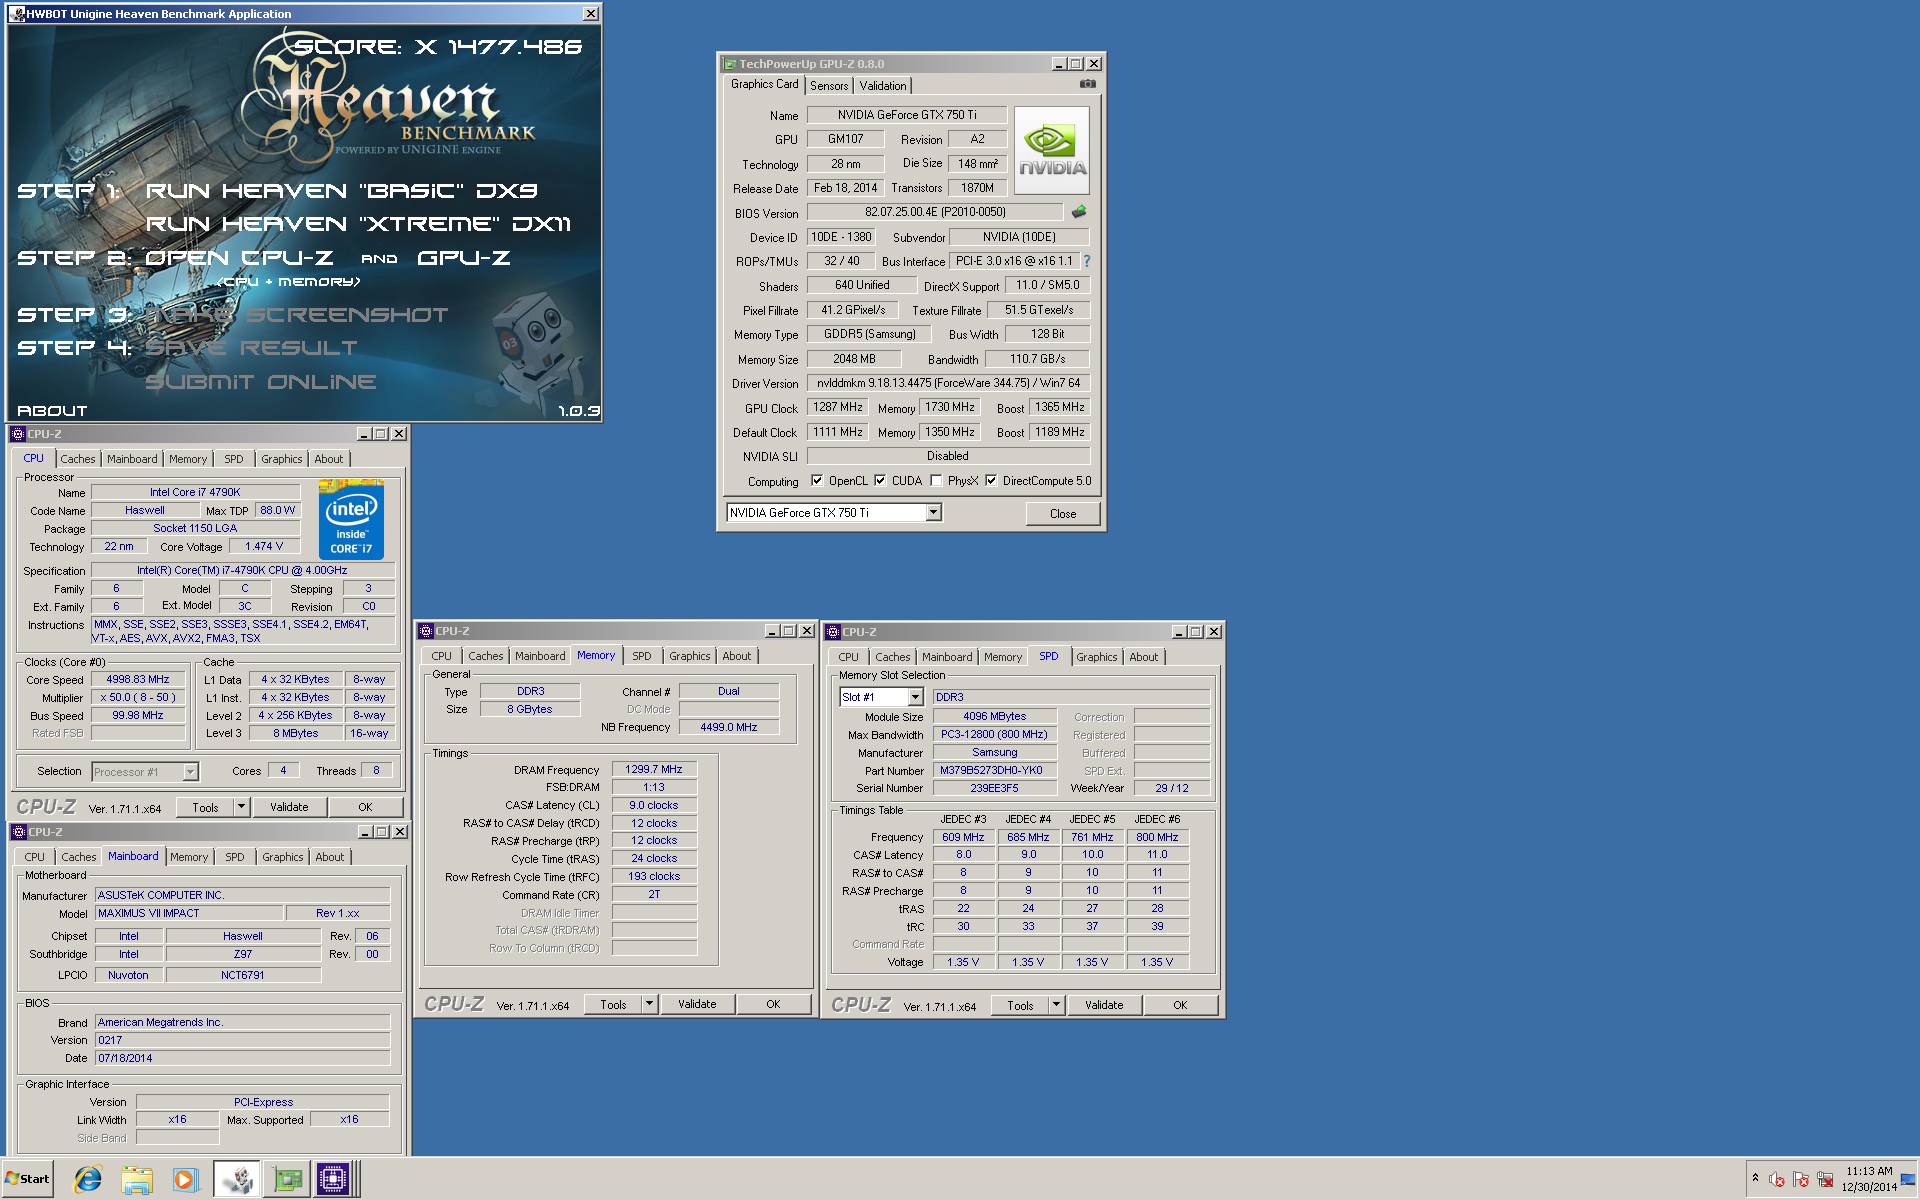Launch Windows Media Player from the taskbar

[x=185, y=1180]
